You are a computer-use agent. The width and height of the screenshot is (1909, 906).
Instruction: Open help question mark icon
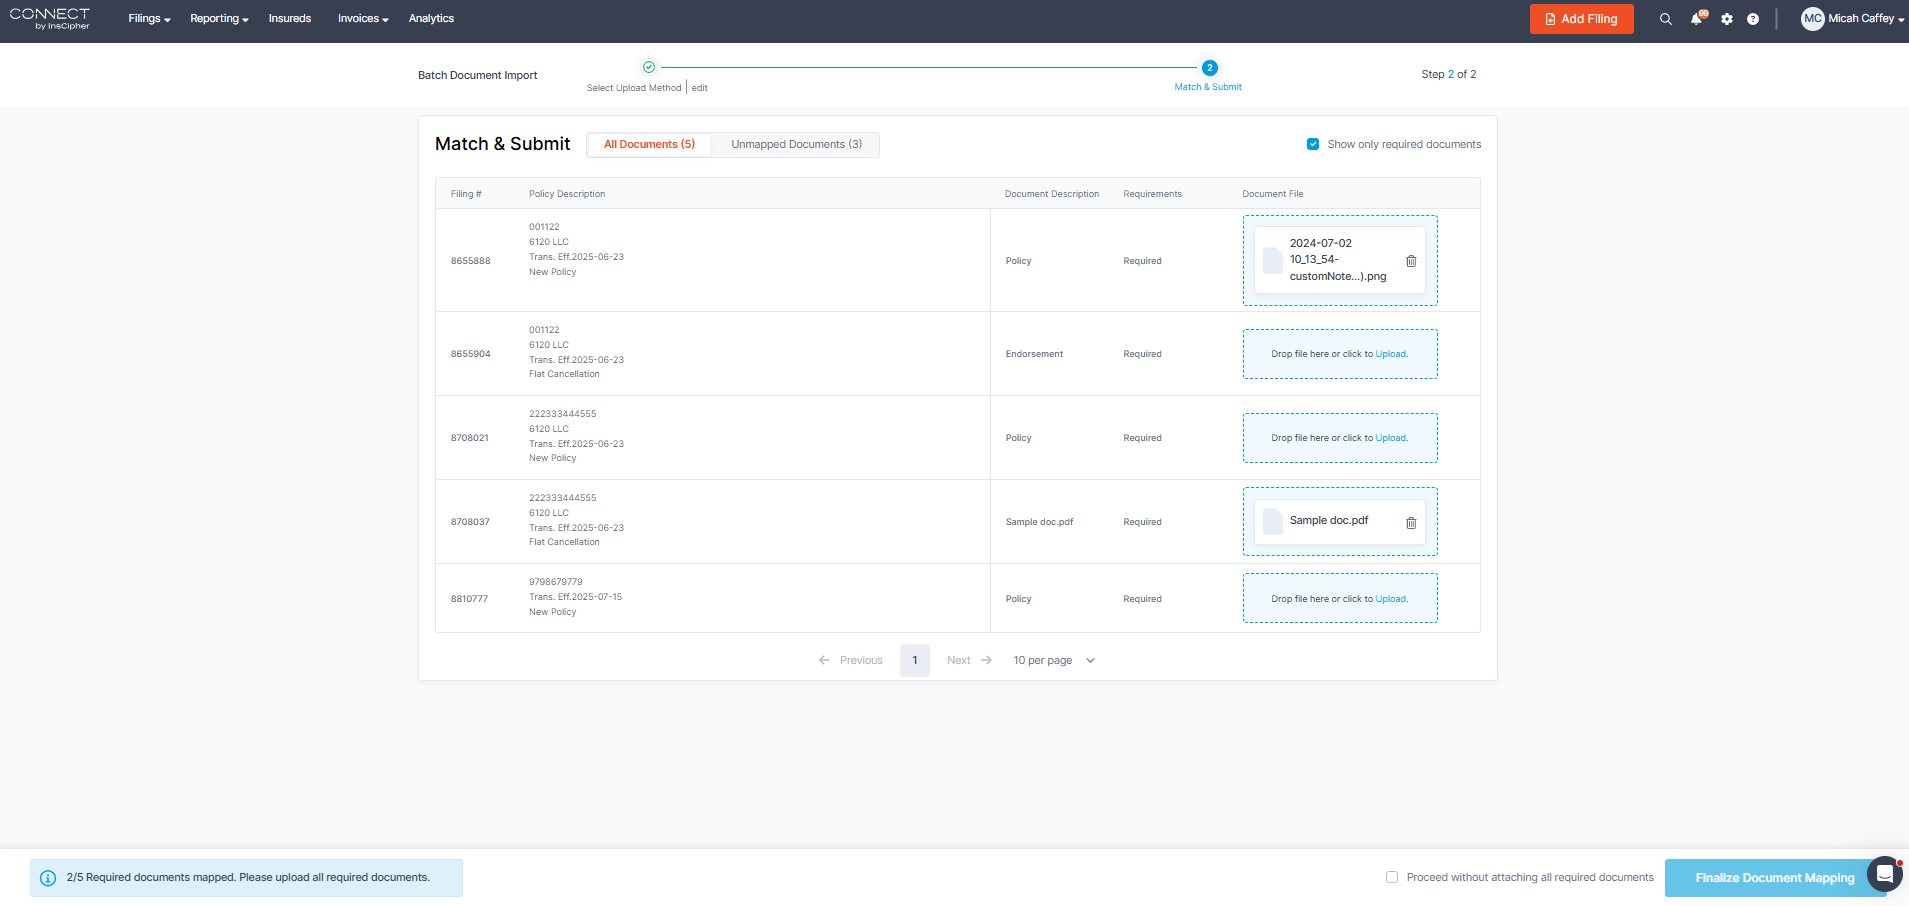click(1753, 19)
